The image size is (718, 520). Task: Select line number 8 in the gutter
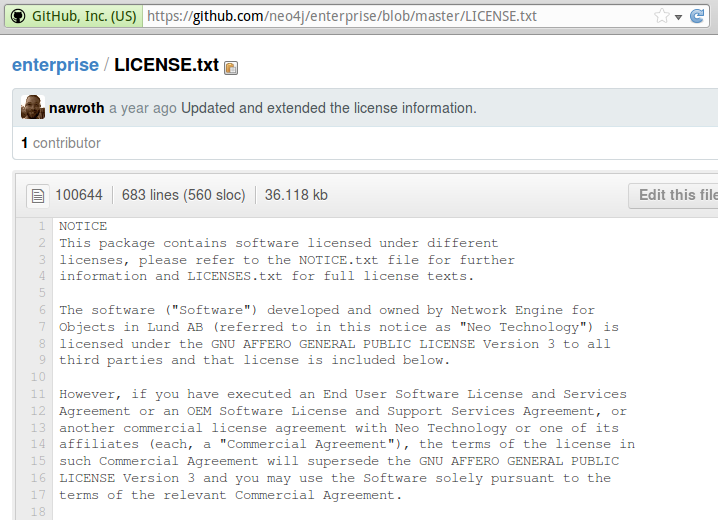click(42, 344)
